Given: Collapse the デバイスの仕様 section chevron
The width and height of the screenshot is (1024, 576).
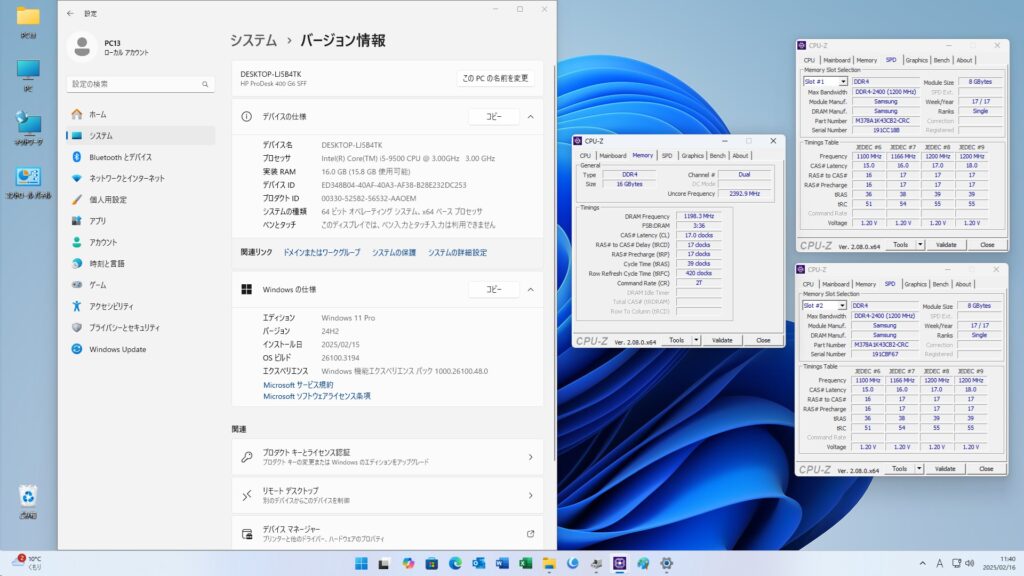Looking at the screenshot, I should point(530,117).
